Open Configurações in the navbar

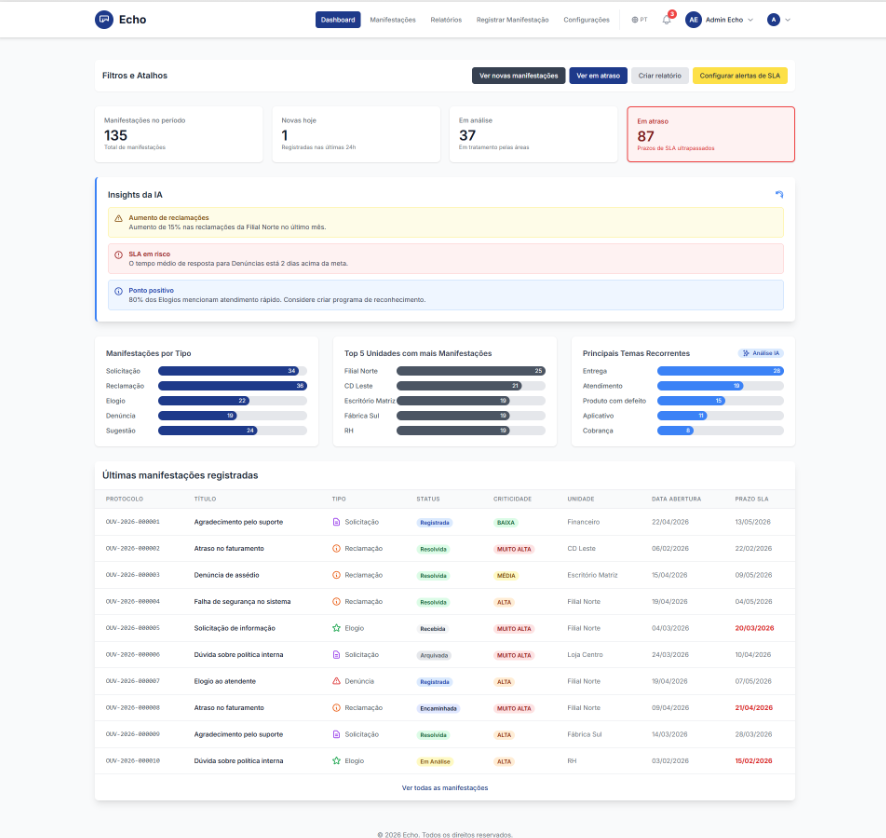pyautogui.click(x=587, y=20)
